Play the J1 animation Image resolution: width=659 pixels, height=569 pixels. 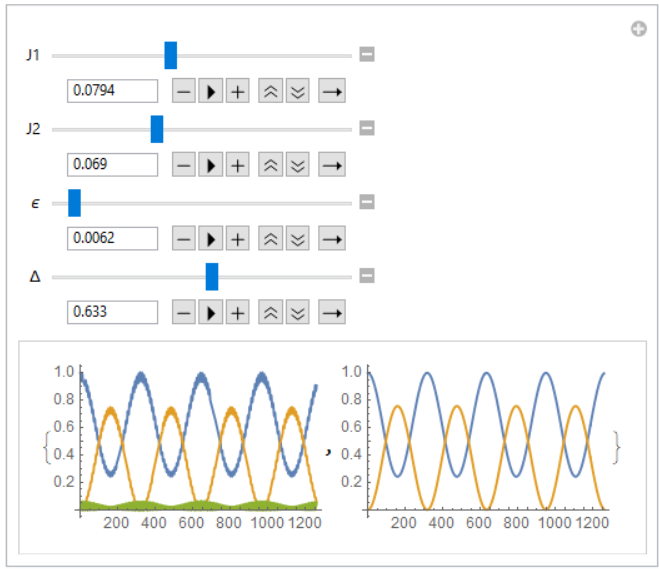pos(211,91)
